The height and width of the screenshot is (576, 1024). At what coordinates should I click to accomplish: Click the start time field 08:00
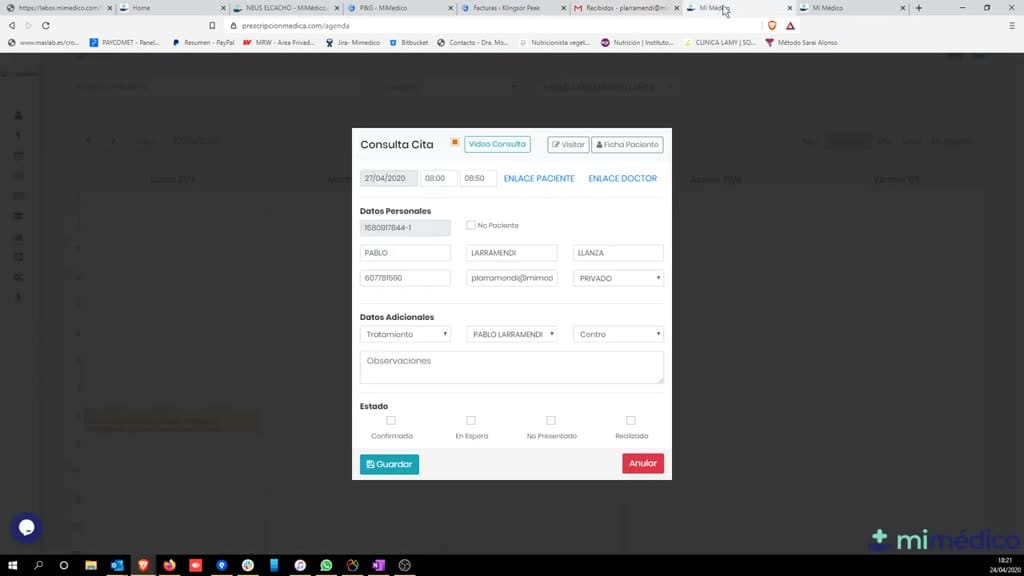click(x=438, y=178)
